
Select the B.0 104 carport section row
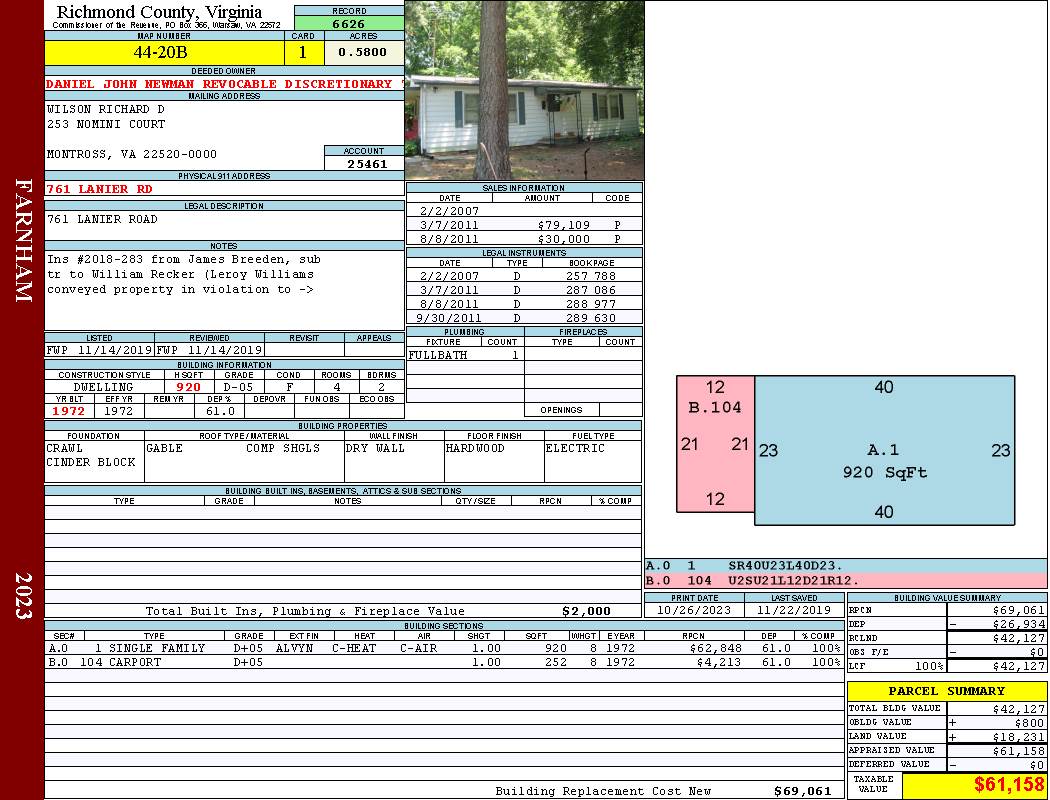(x=444, y=662)
